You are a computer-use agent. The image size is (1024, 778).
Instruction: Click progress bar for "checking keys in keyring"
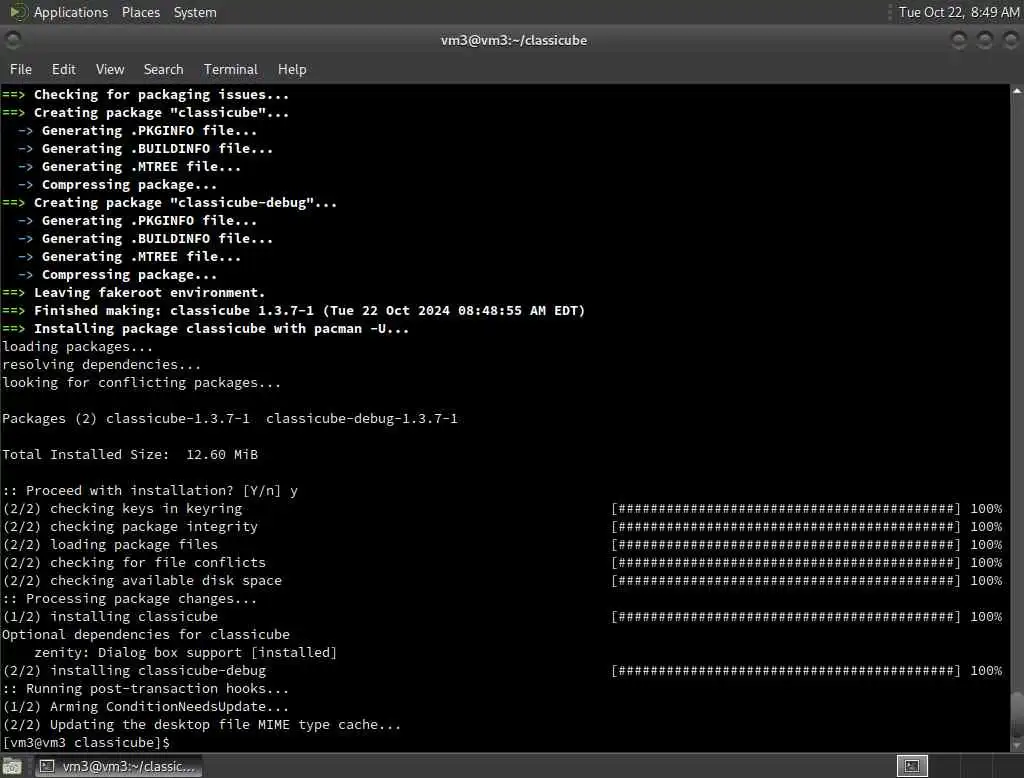786,509
